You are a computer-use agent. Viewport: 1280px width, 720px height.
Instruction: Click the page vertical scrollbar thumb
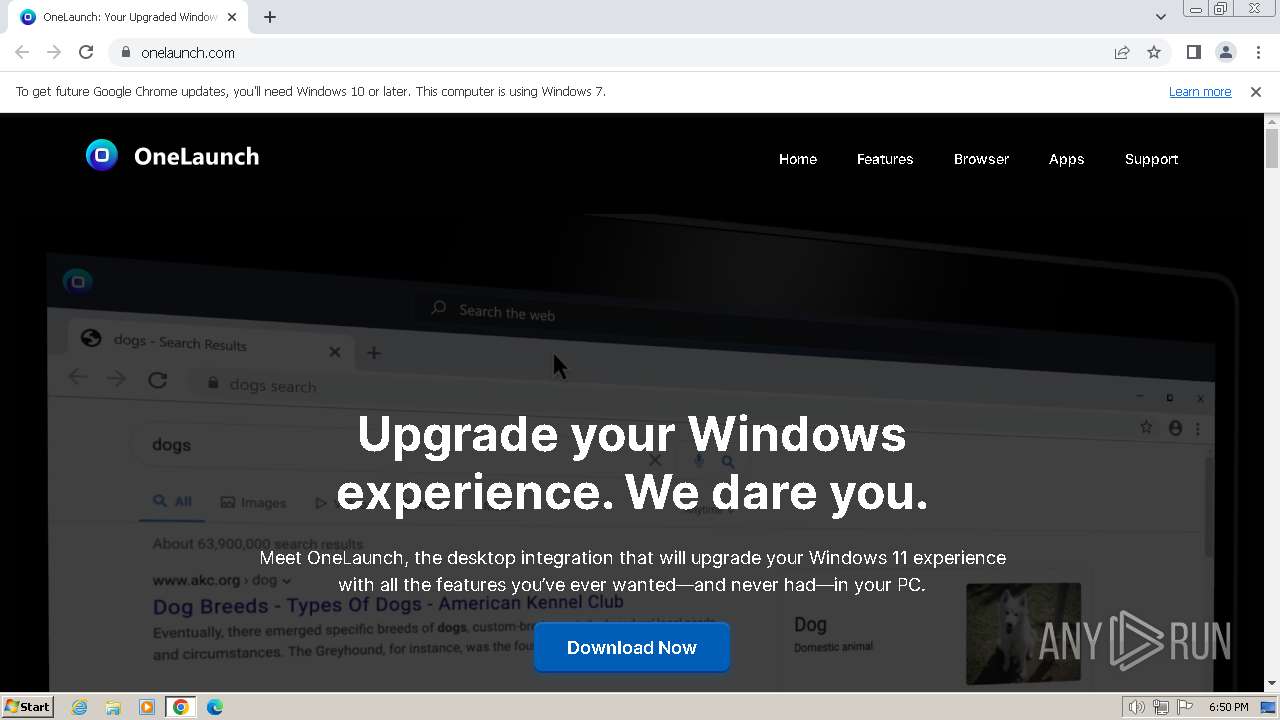[1272, 148]
